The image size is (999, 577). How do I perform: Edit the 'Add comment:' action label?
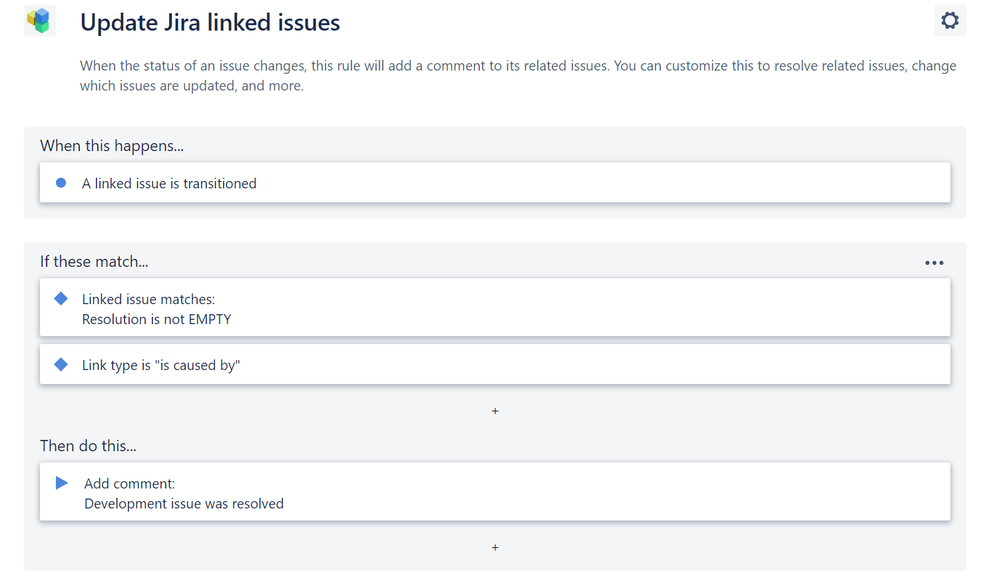129,483
